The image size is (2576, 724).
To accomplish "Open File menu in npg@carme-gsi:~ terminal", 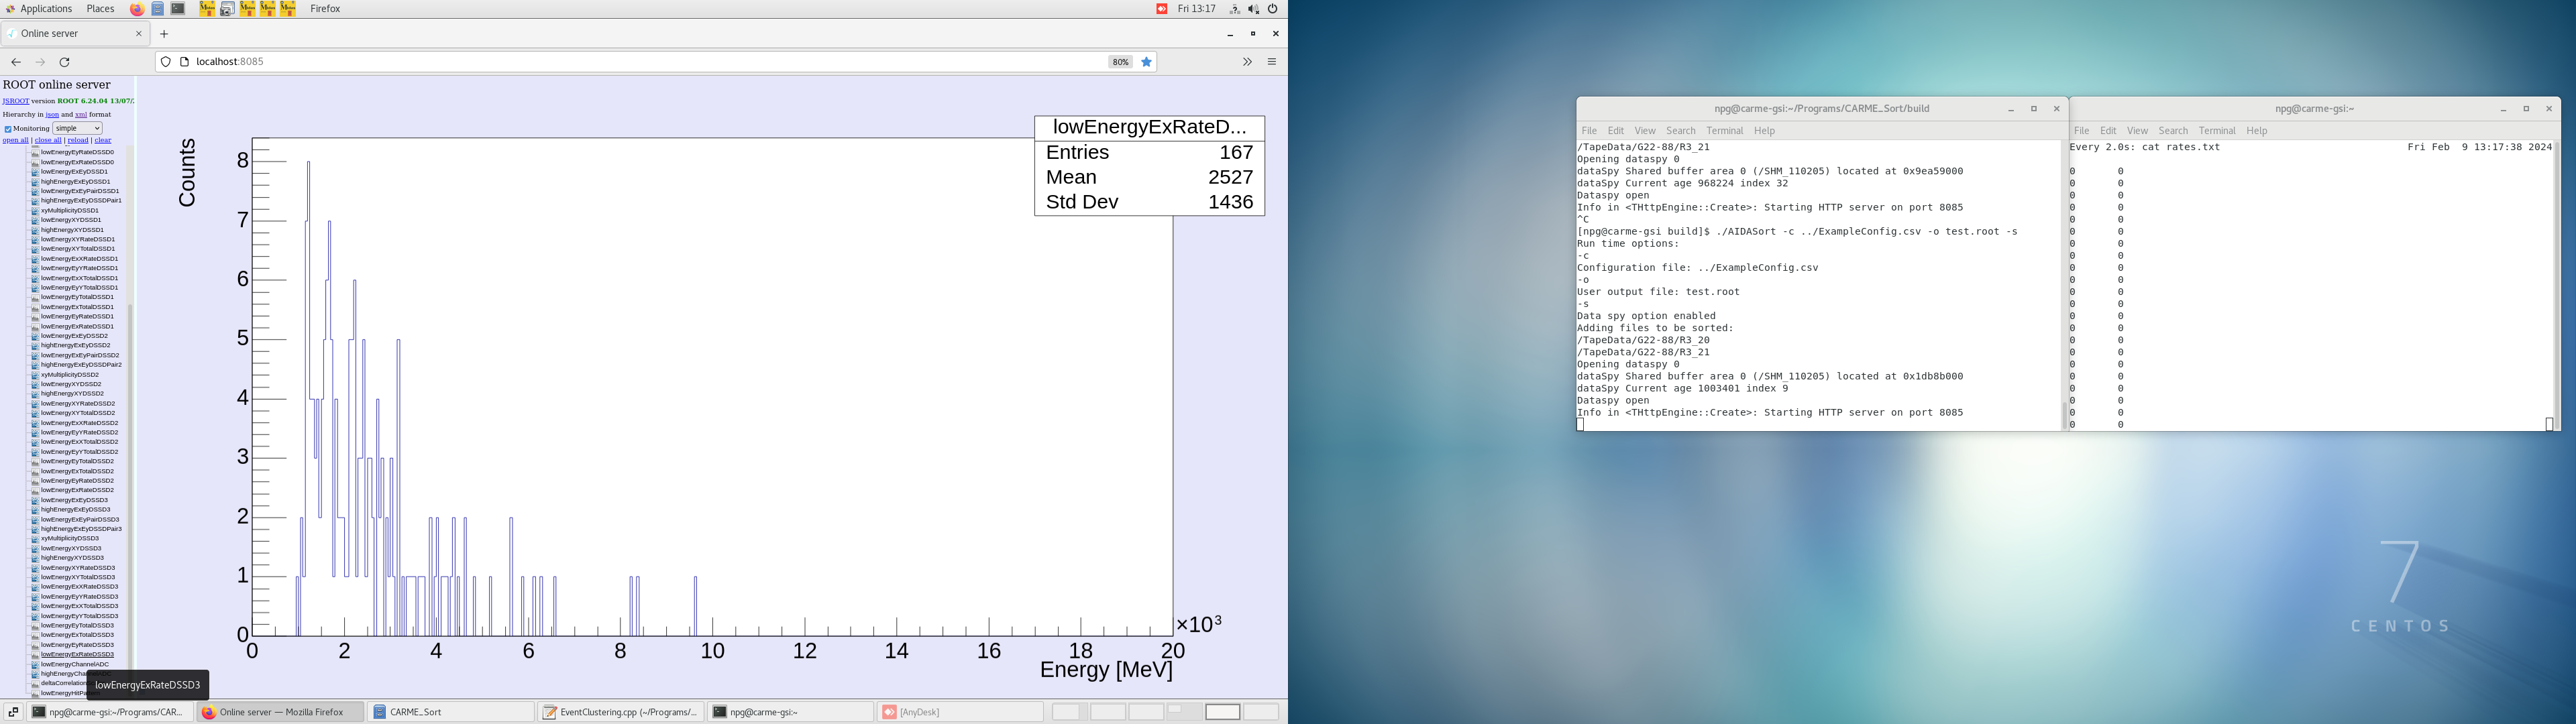I will (x=2082, y=131).
